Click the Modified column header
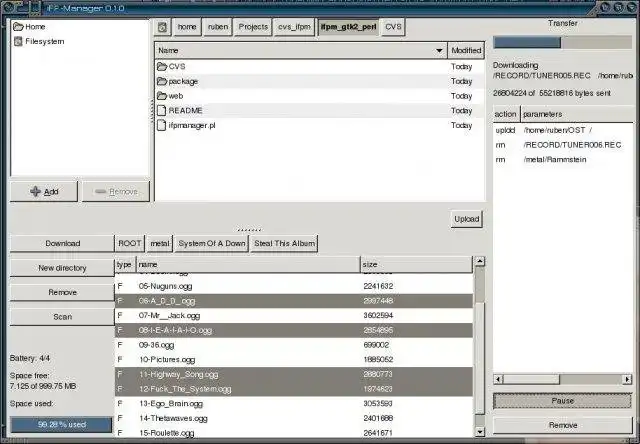 (466, 50)
